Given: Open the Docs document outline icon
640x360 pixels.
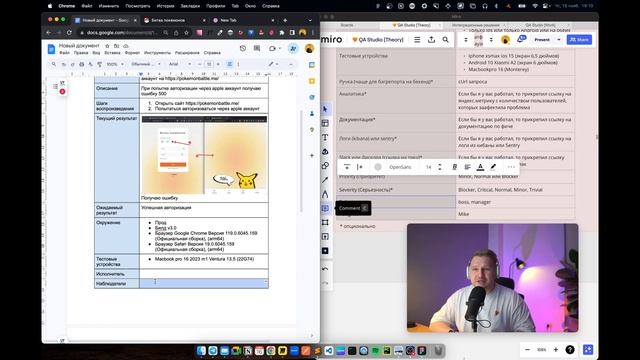Looking at the screenshot, I should 55,86.
